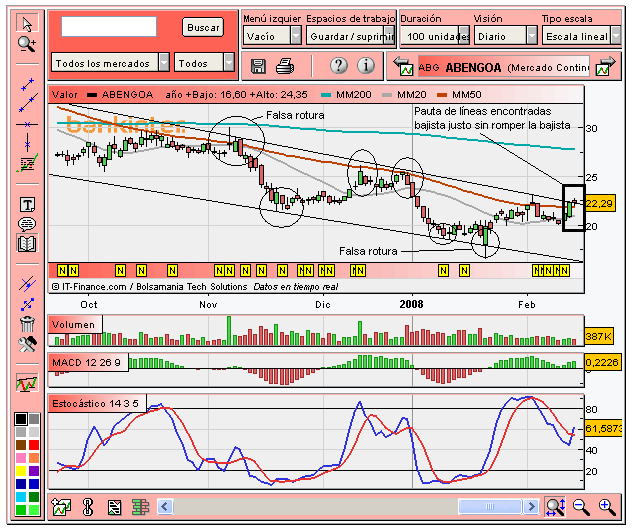Open the 'Todos' dropdown
The height and width of the screenshot is (528, 632).
pyautogui.click(x=204, y=63)
